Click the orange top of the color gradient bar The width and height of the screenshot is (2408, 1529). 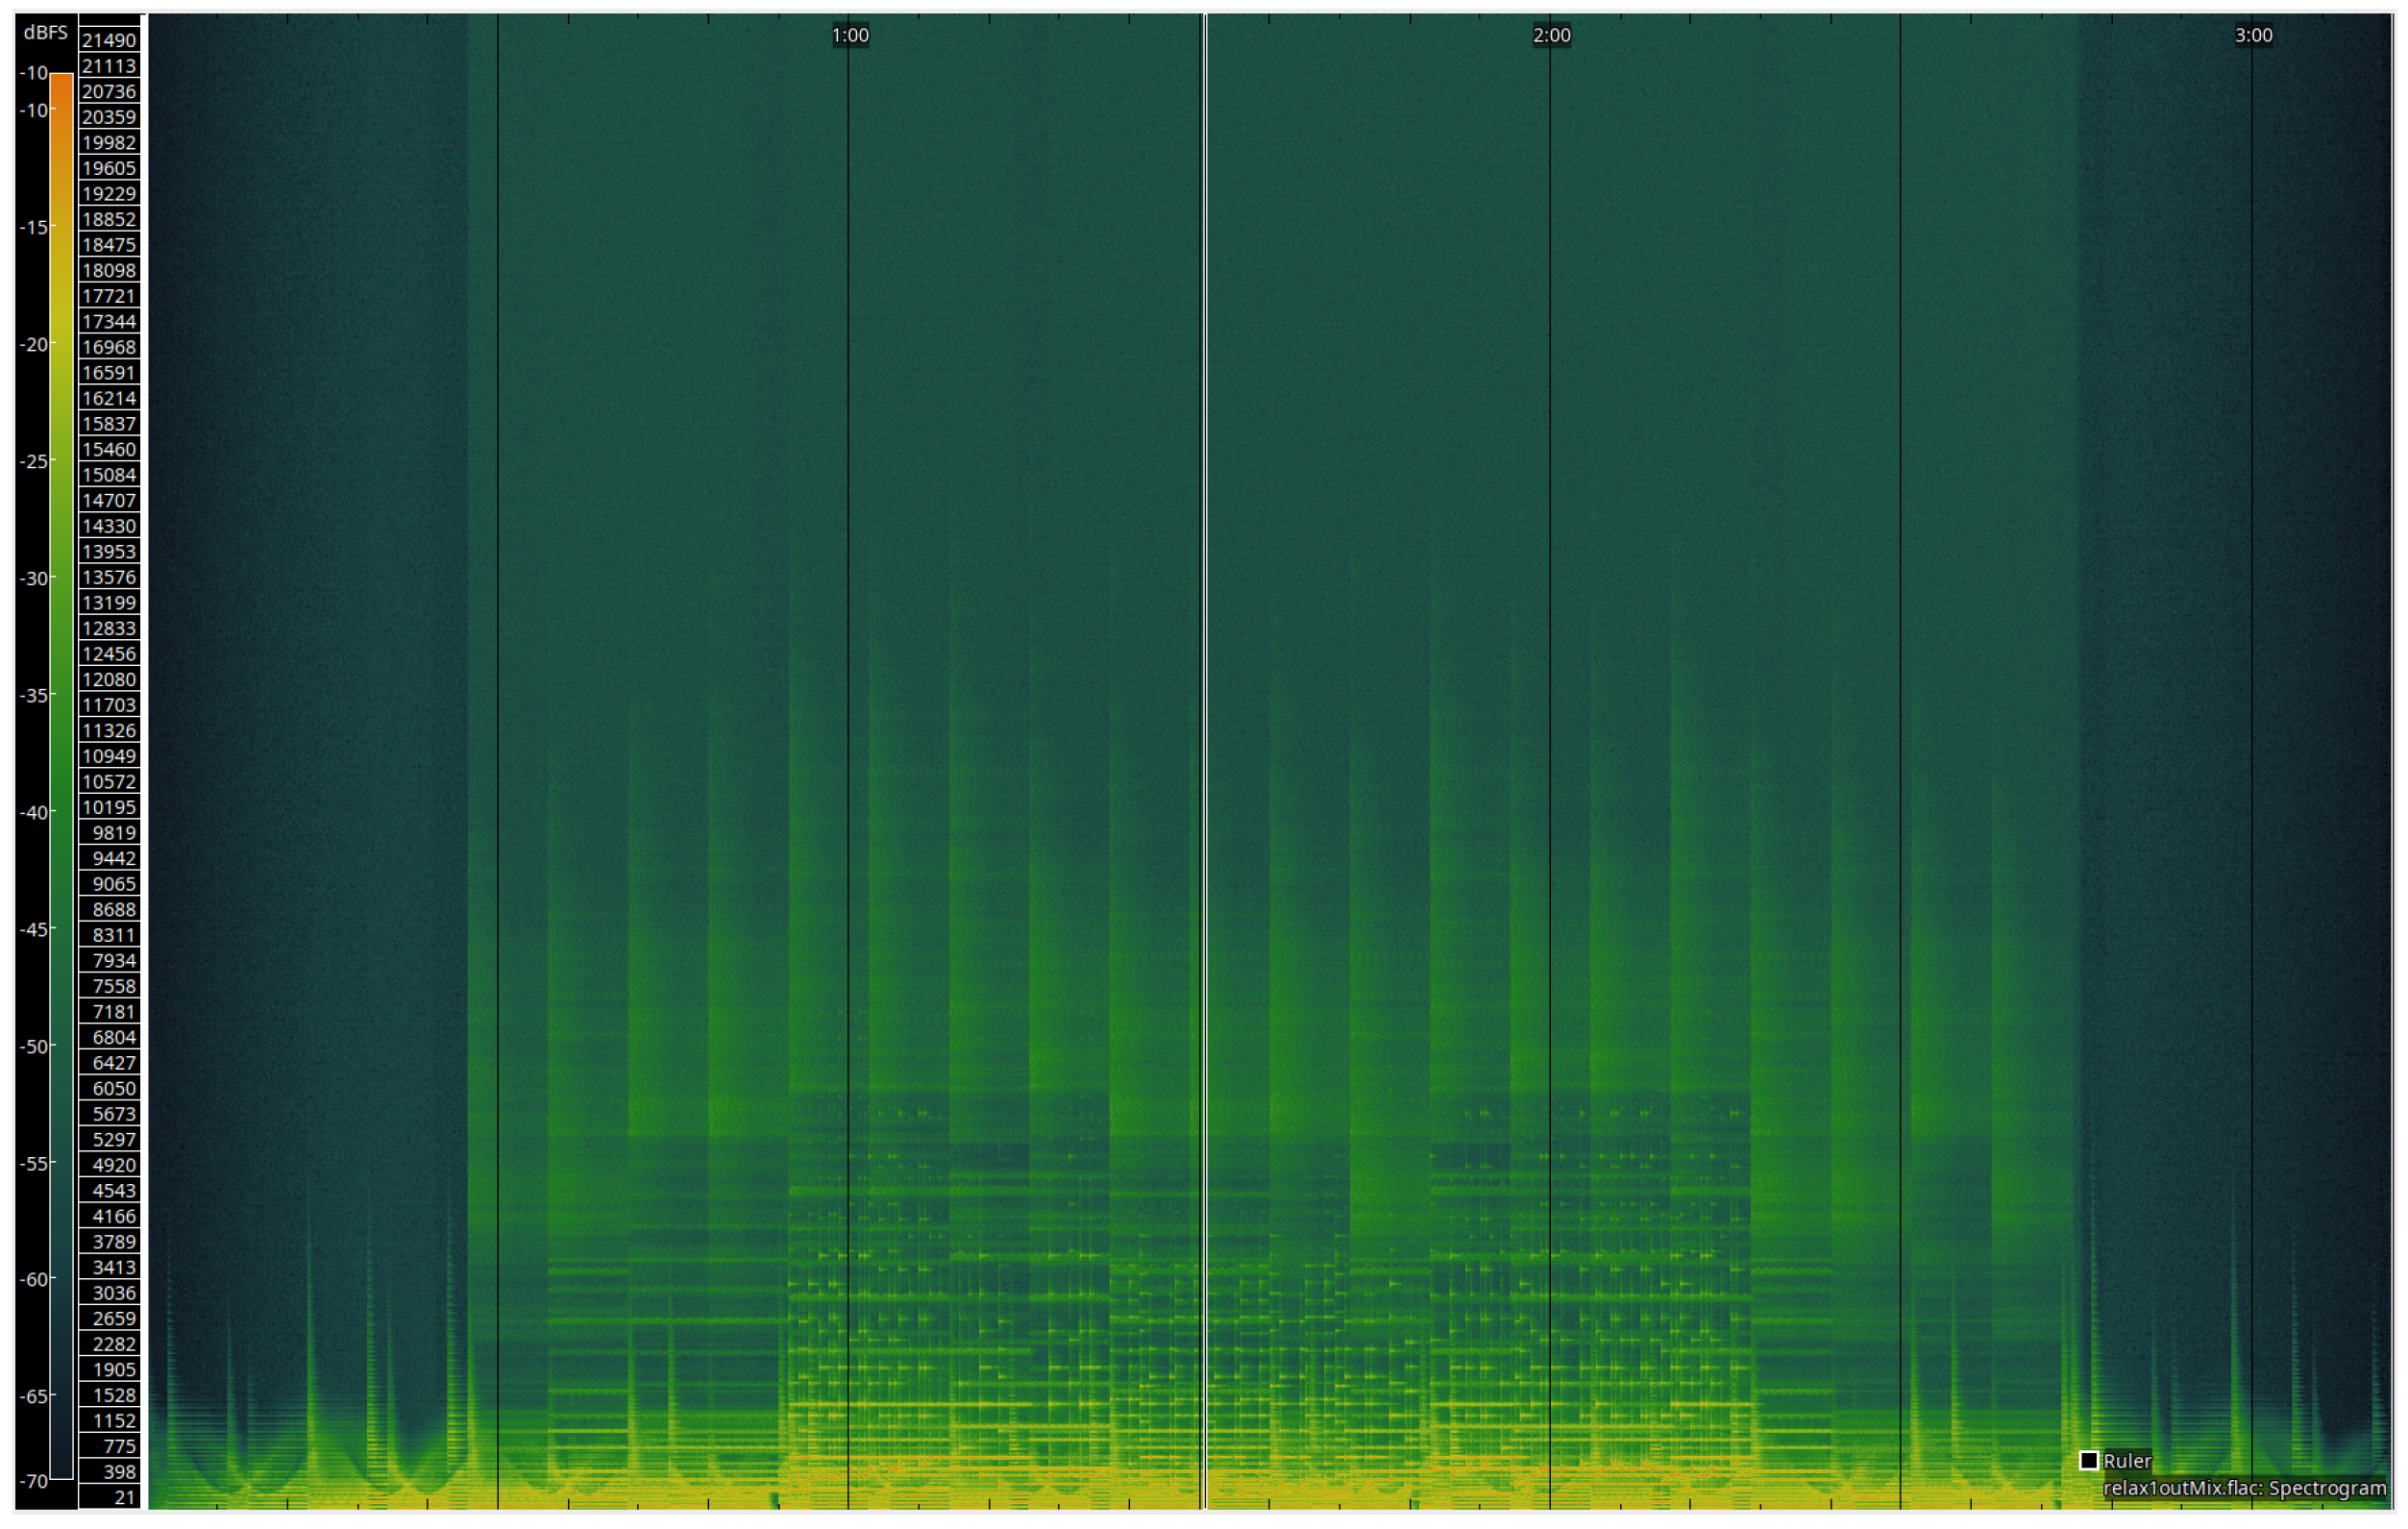(x=62, y=85)
